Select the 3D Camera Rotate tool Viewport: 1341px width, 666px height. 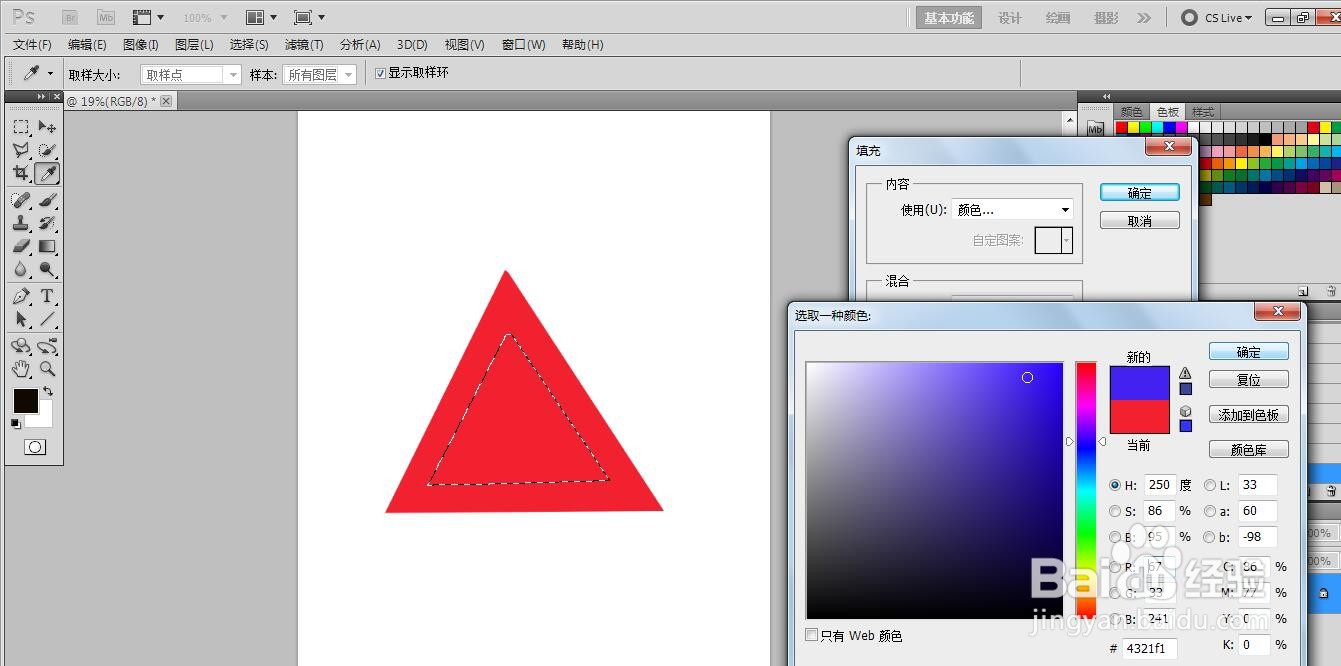(47, 346)
